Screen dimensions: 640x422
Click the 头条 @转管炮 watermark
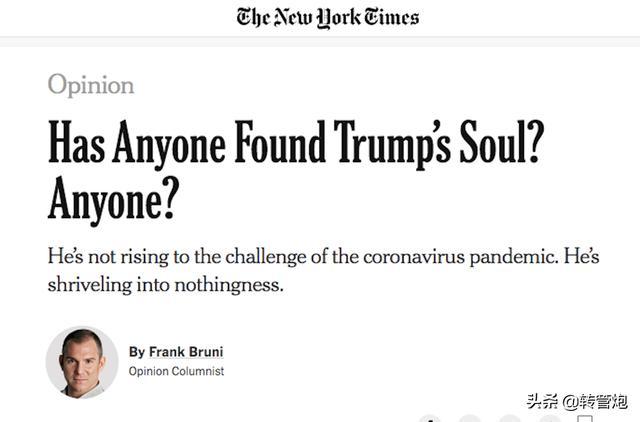click(x=577, y=402)
